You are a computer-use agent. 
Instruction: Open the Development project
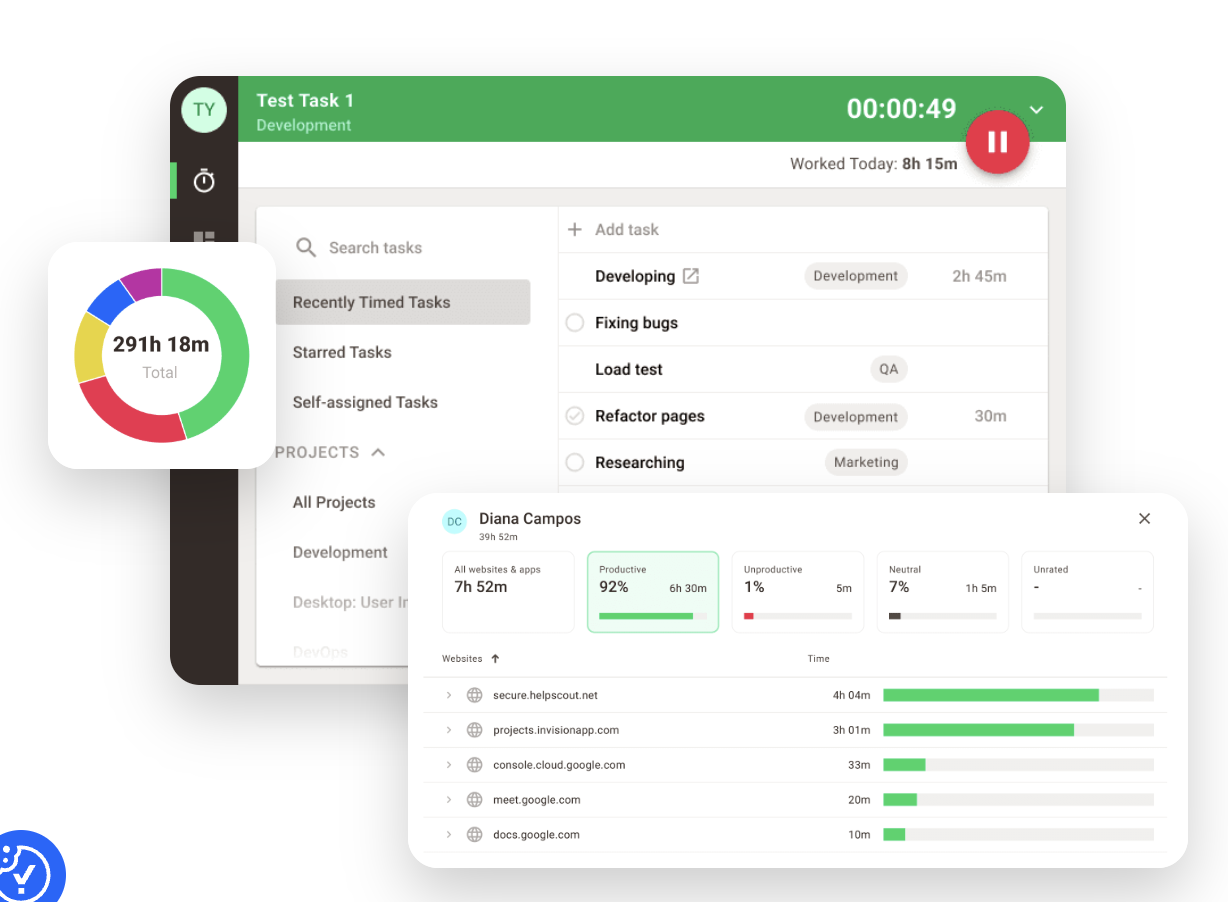pyautogui.click(x=340, y=552)
